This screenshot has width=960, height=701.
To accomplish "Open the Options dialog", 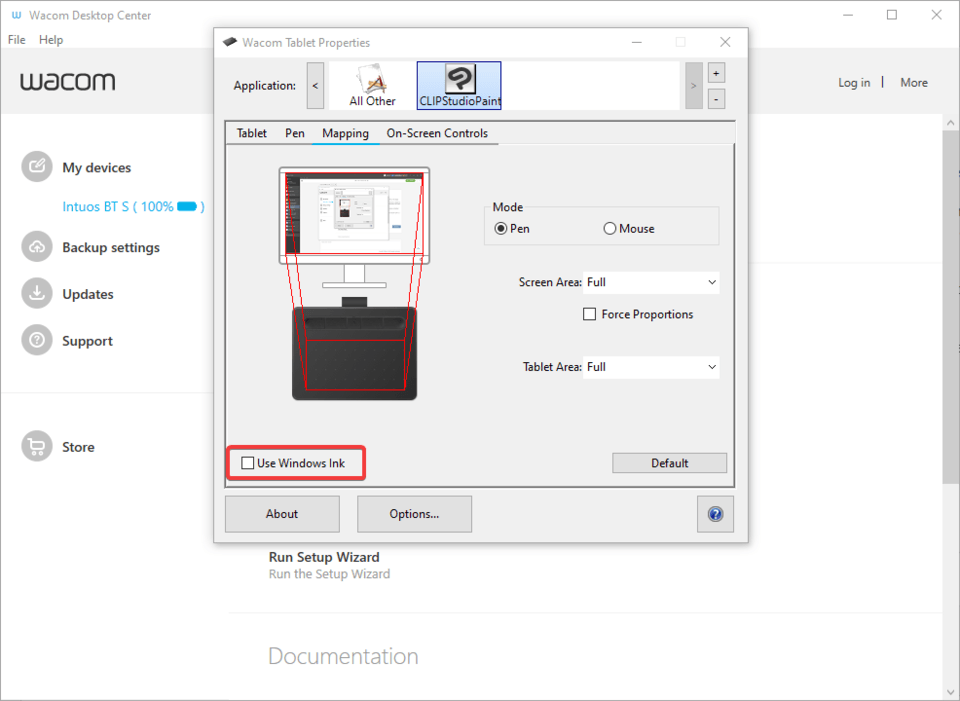I will 414,513.
